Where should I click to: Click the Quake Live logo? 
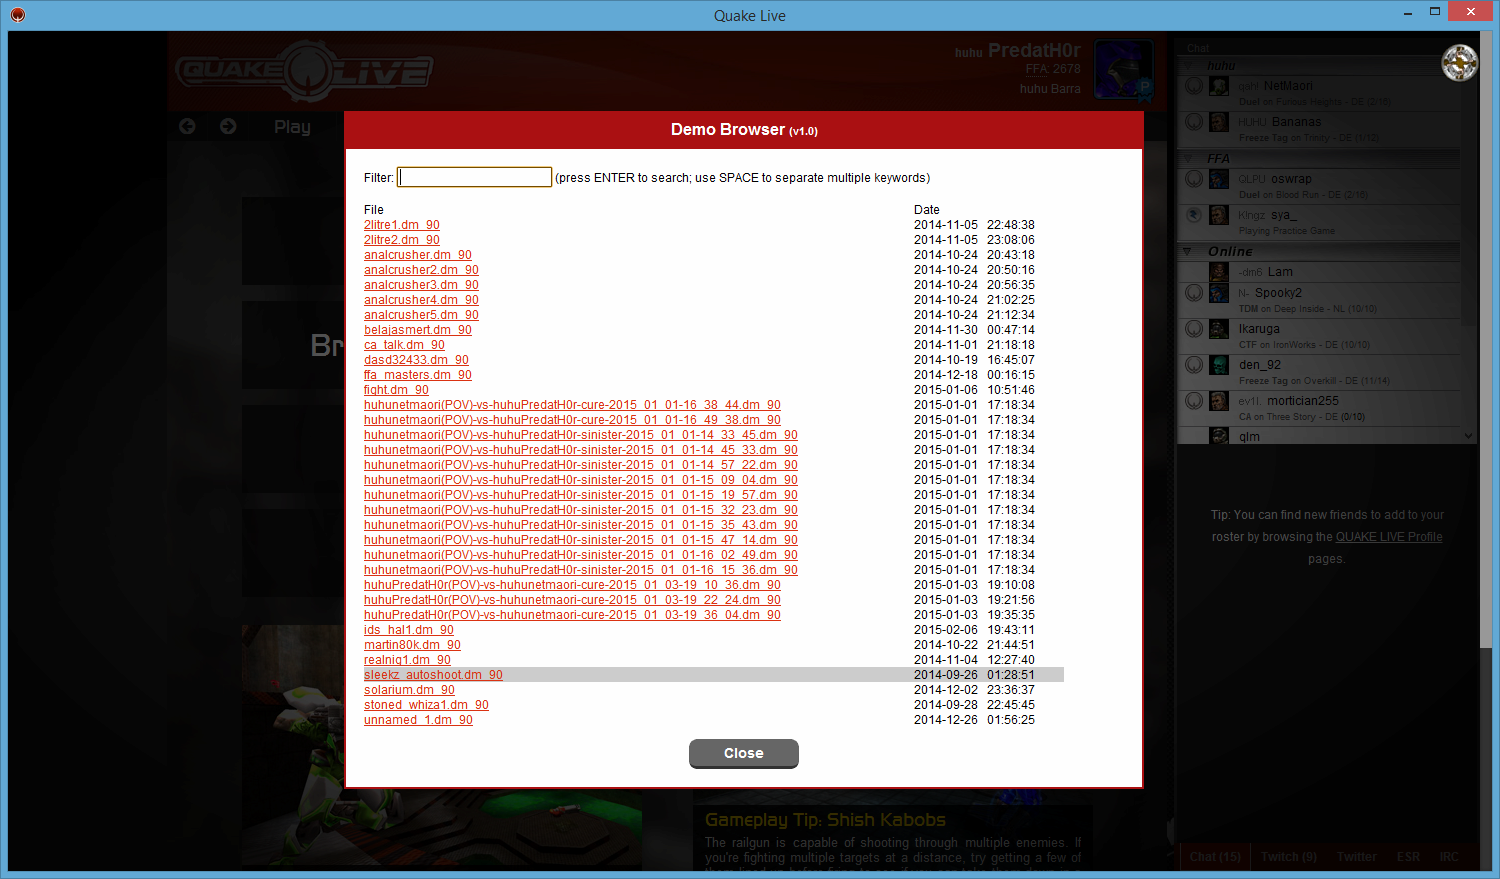point(304,71)
